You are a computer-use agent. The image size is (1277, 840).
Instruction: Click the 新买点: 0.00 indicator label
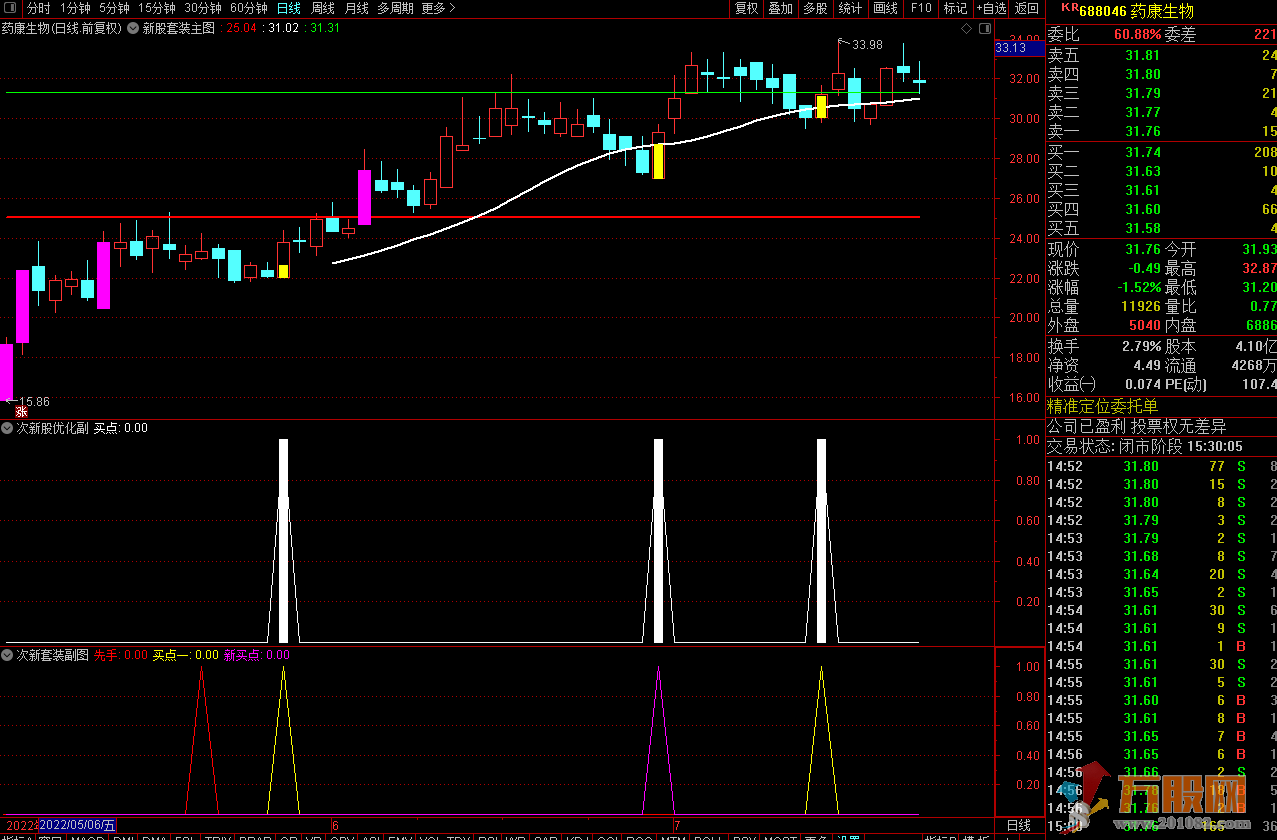(257, 655)
